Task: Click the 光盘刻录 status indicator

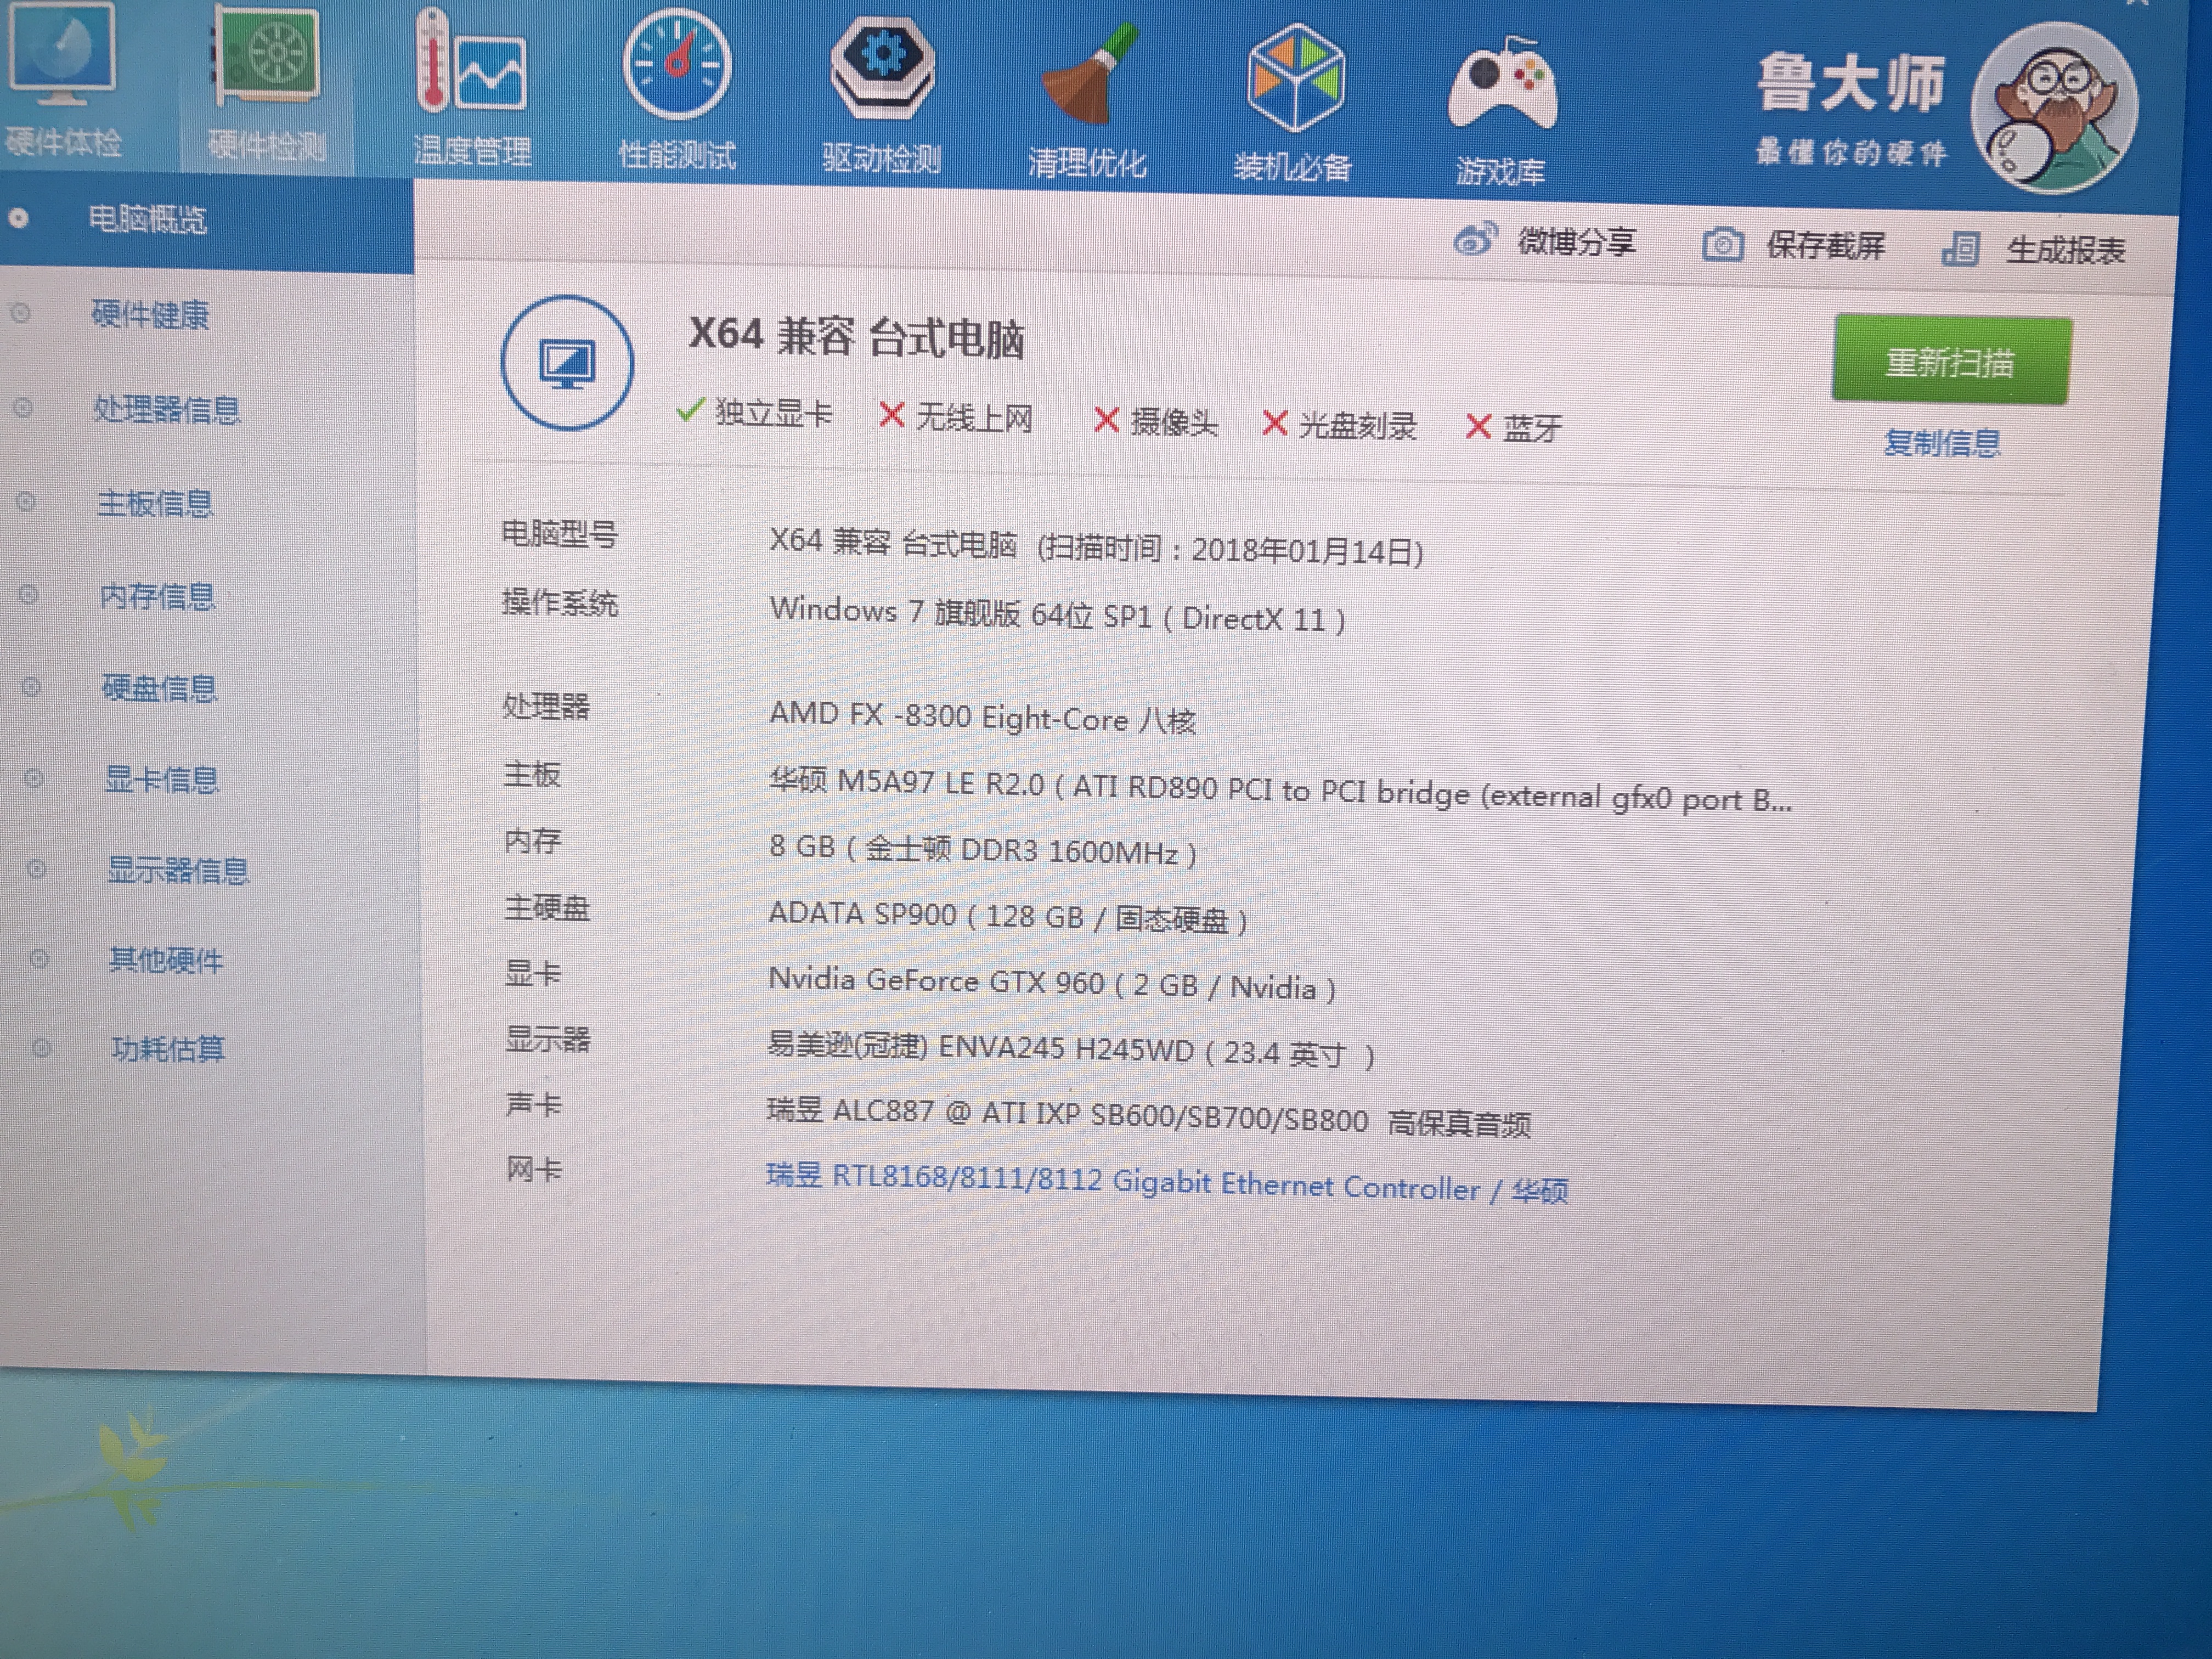Action: (1339, 425)
